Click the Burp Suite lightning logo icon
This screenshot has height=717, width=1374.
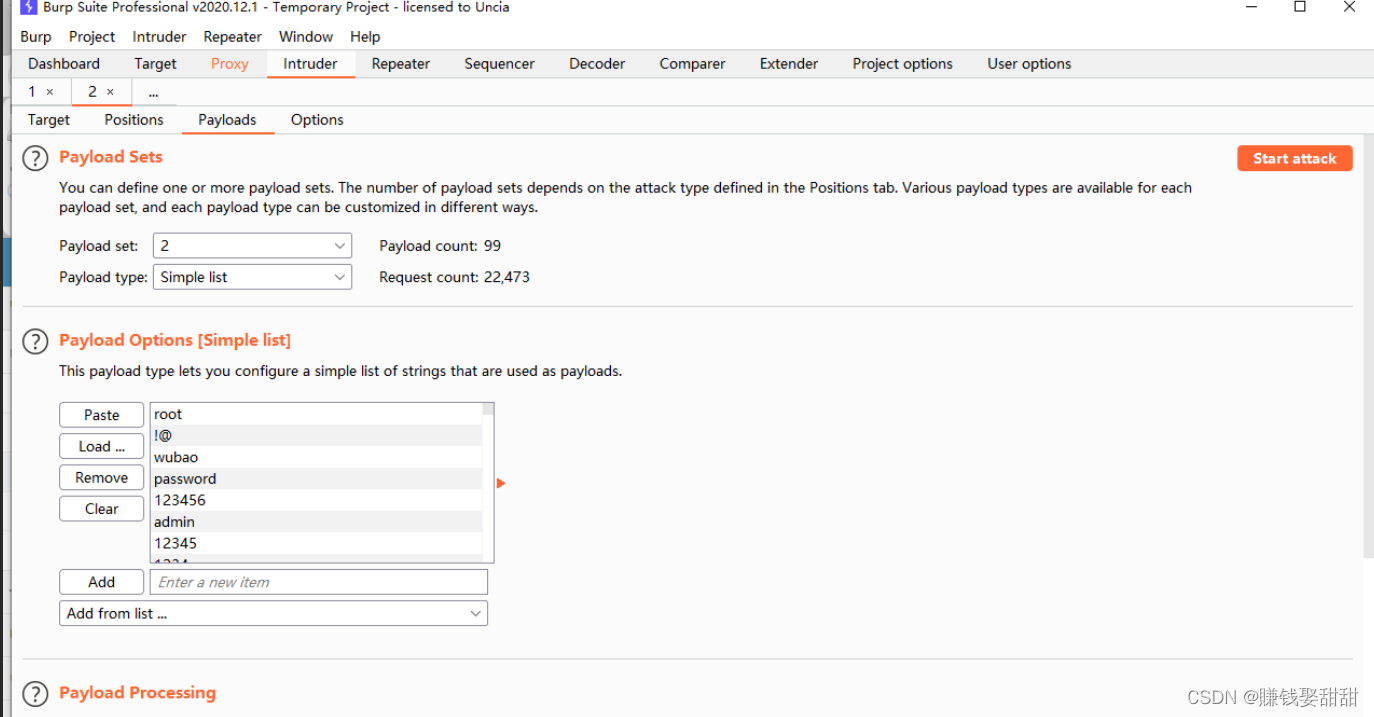click(29, 8)
